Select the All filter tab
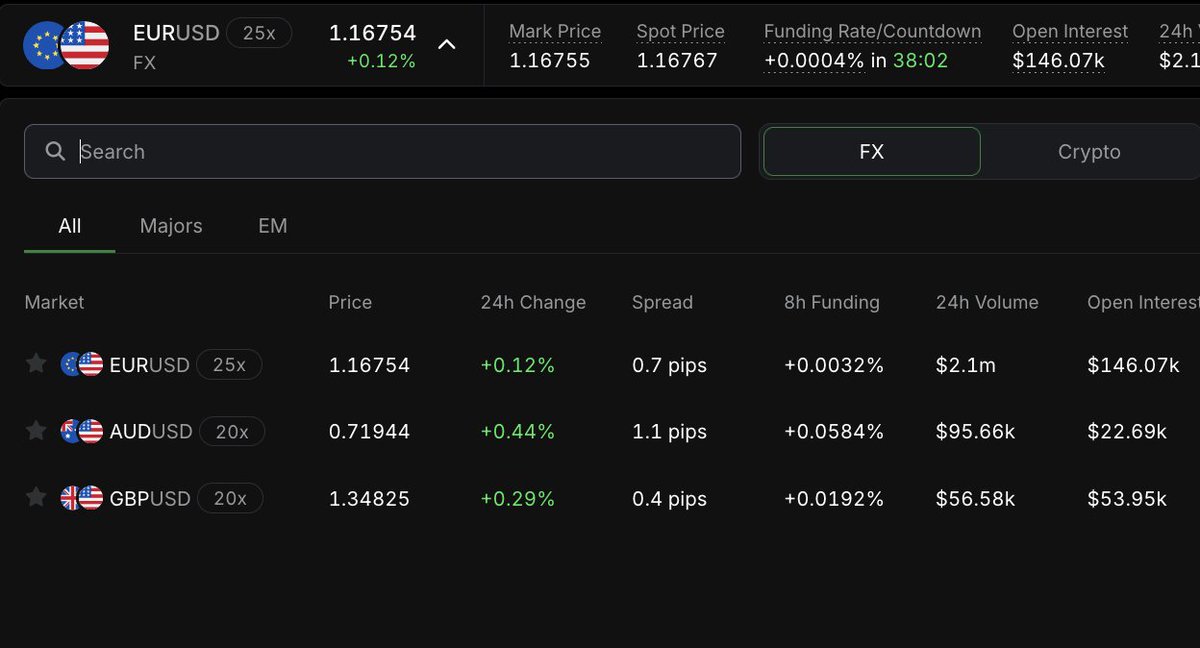This screenshot has height=648, width=1200. tap(69, 226)
